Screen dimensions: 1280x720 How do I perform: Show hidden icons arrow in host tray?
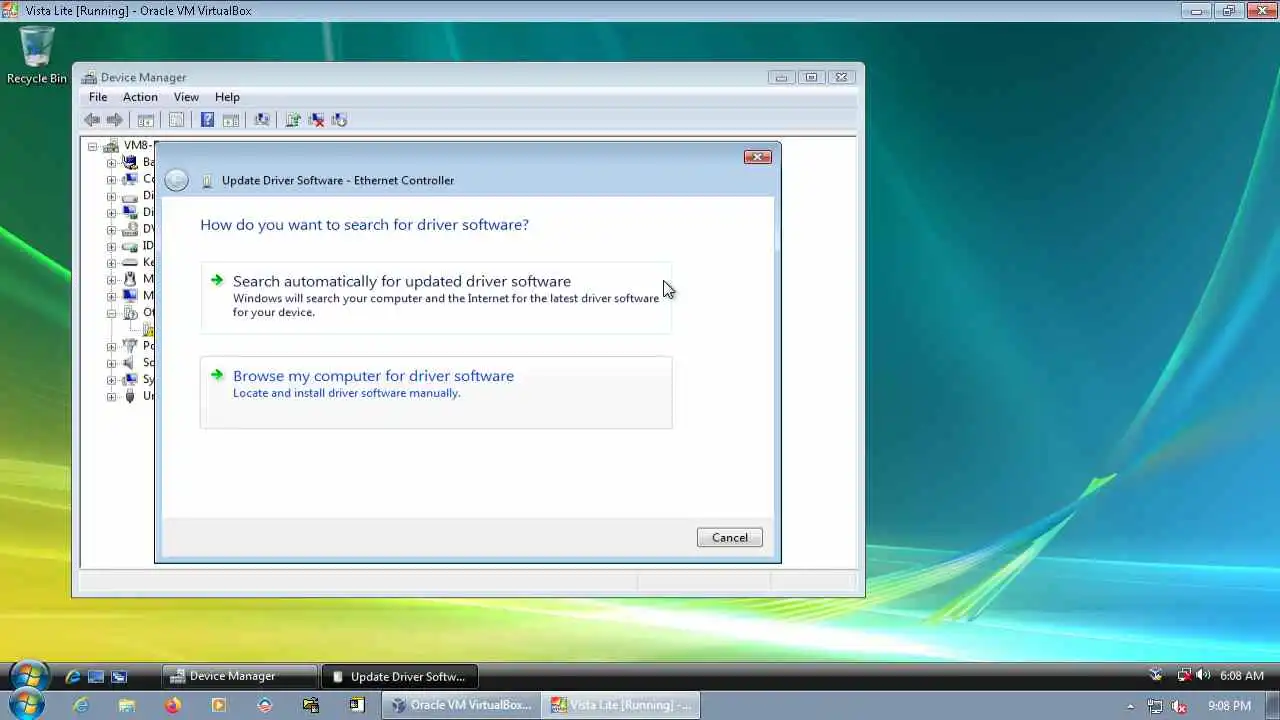coord(1131,706)
